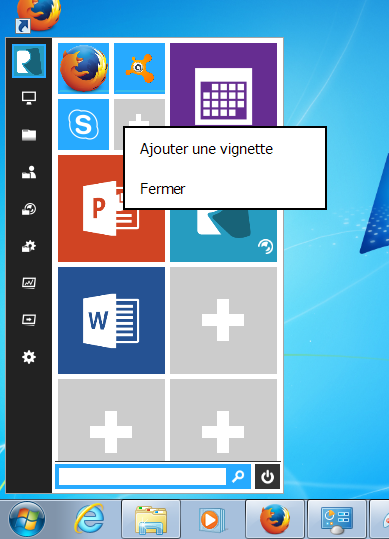
Task: Click the power button
Action: pos(267,476)
